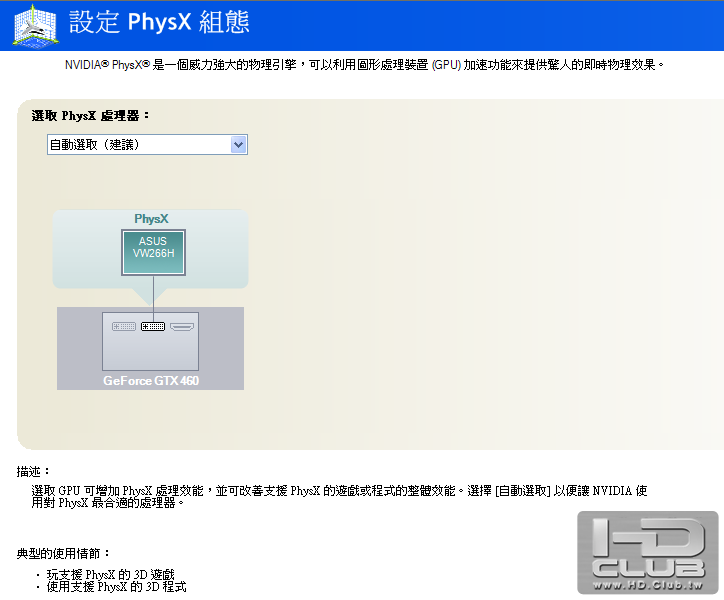Click the 設定 PhysX 組態 title text

pyautogui.click(x=159, y=22)
